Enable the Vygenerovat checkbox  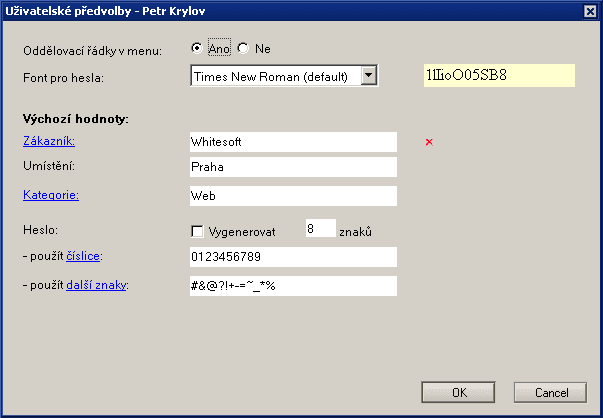[197, 231]
